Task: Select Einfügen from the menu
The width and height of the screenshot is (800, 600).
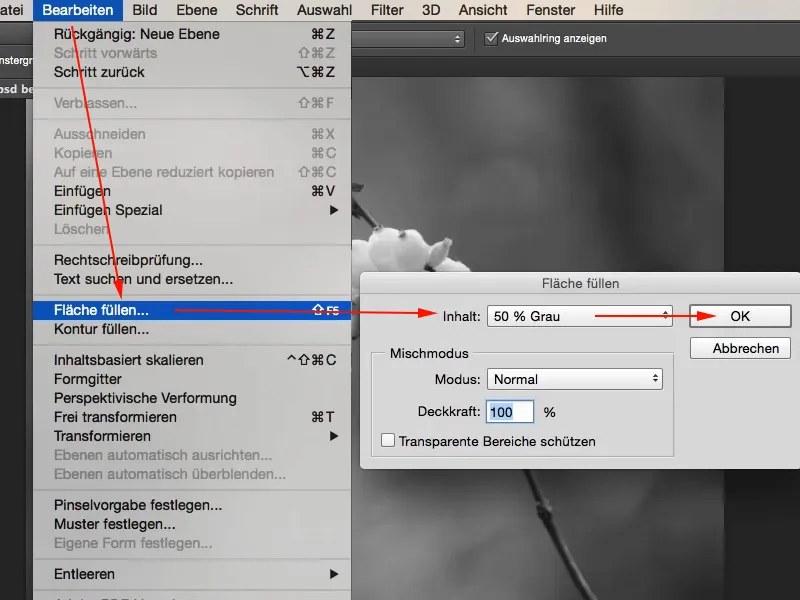Action: tap(192, 191)
